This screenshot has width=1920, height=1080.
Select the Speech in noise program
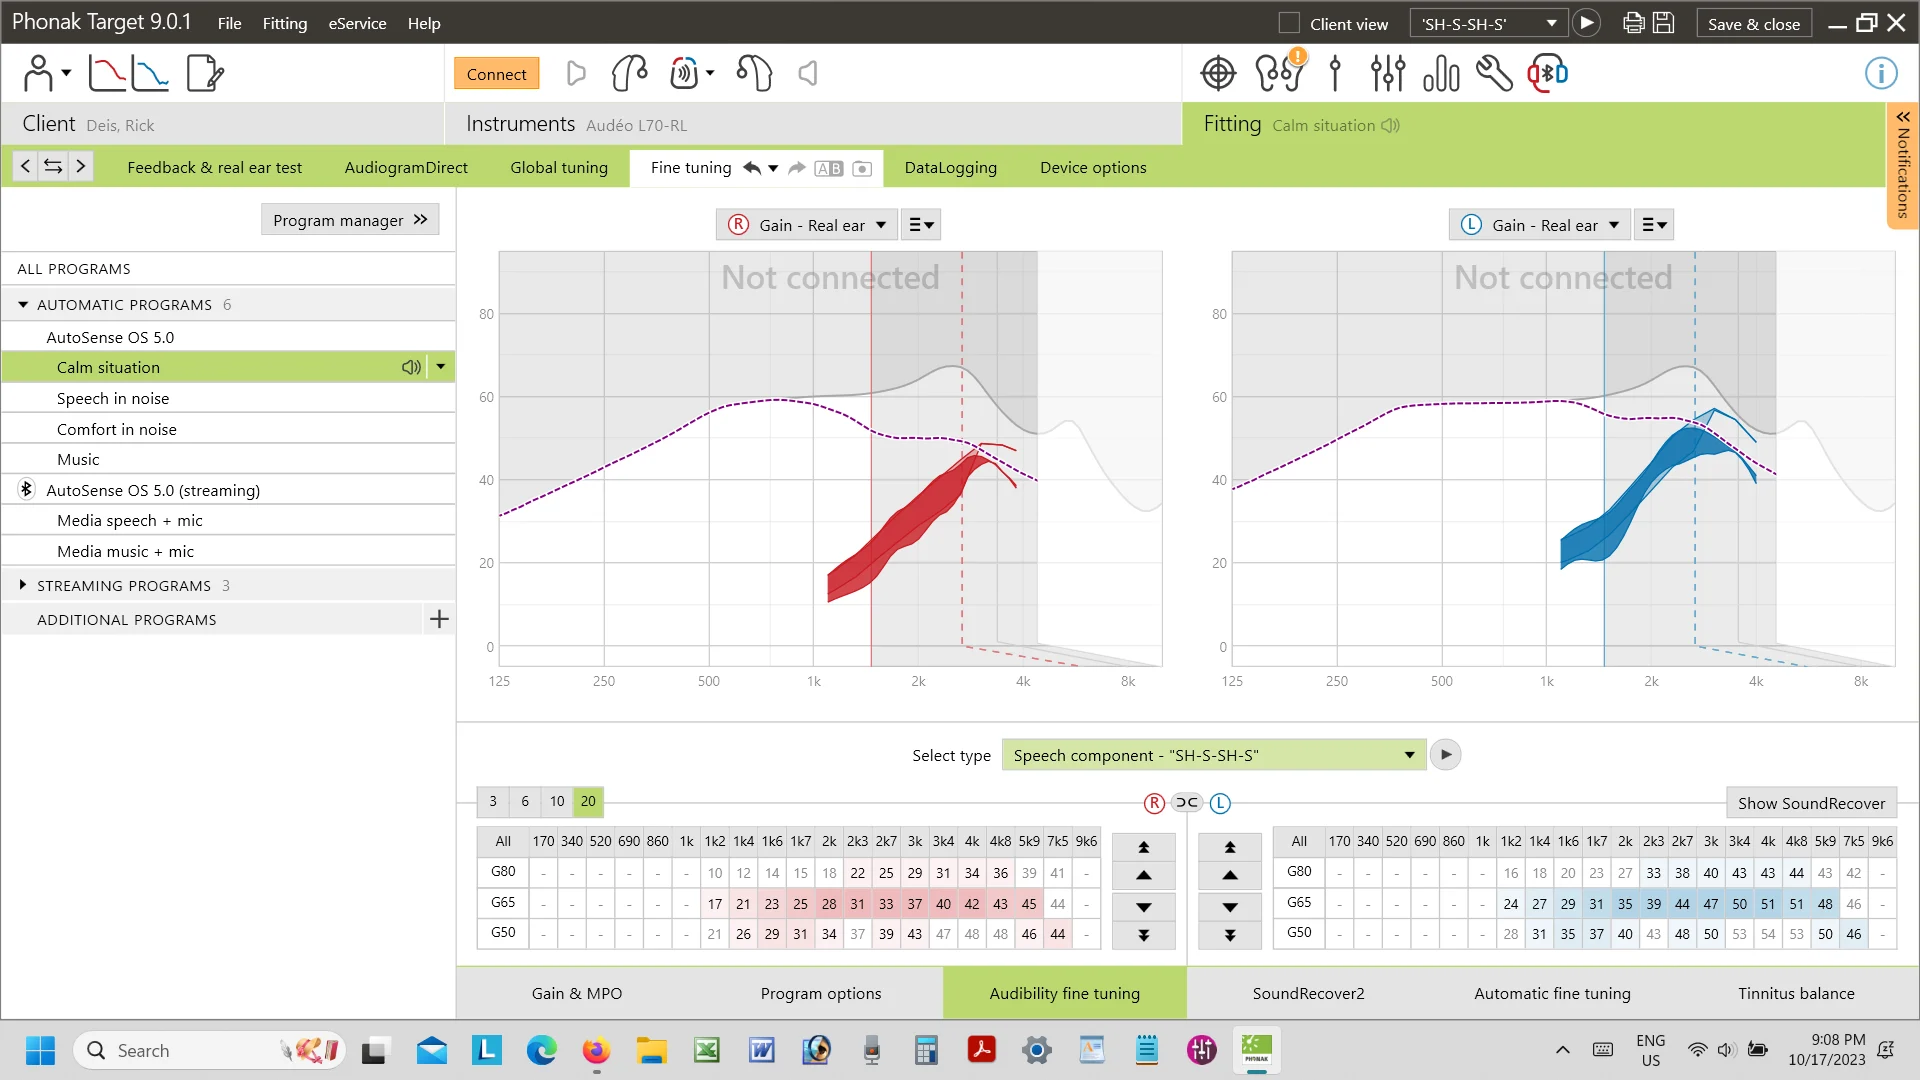point(229,398)
